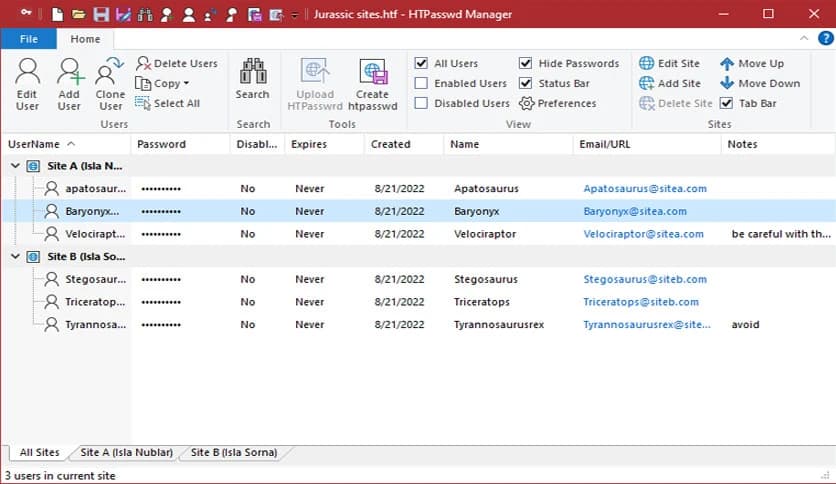Open Preferences gear in View group
The width and height of the screenshot is (836, 484).
[x=527, y=104]
